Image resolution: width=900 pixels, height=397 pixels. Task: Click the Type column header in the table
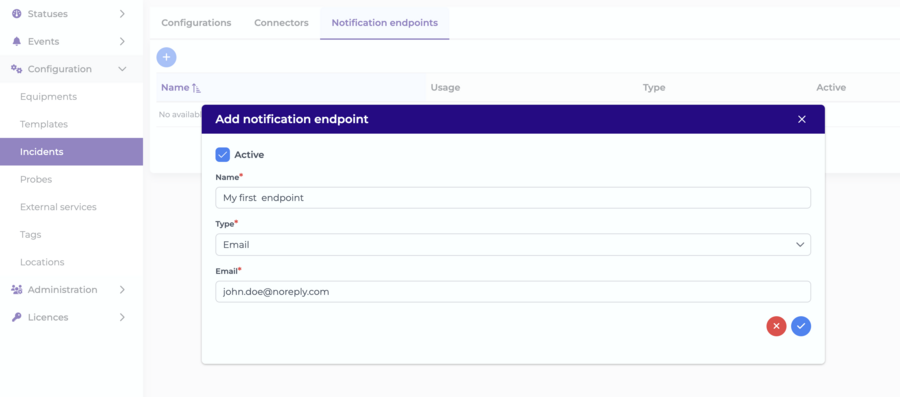[654, 88]
